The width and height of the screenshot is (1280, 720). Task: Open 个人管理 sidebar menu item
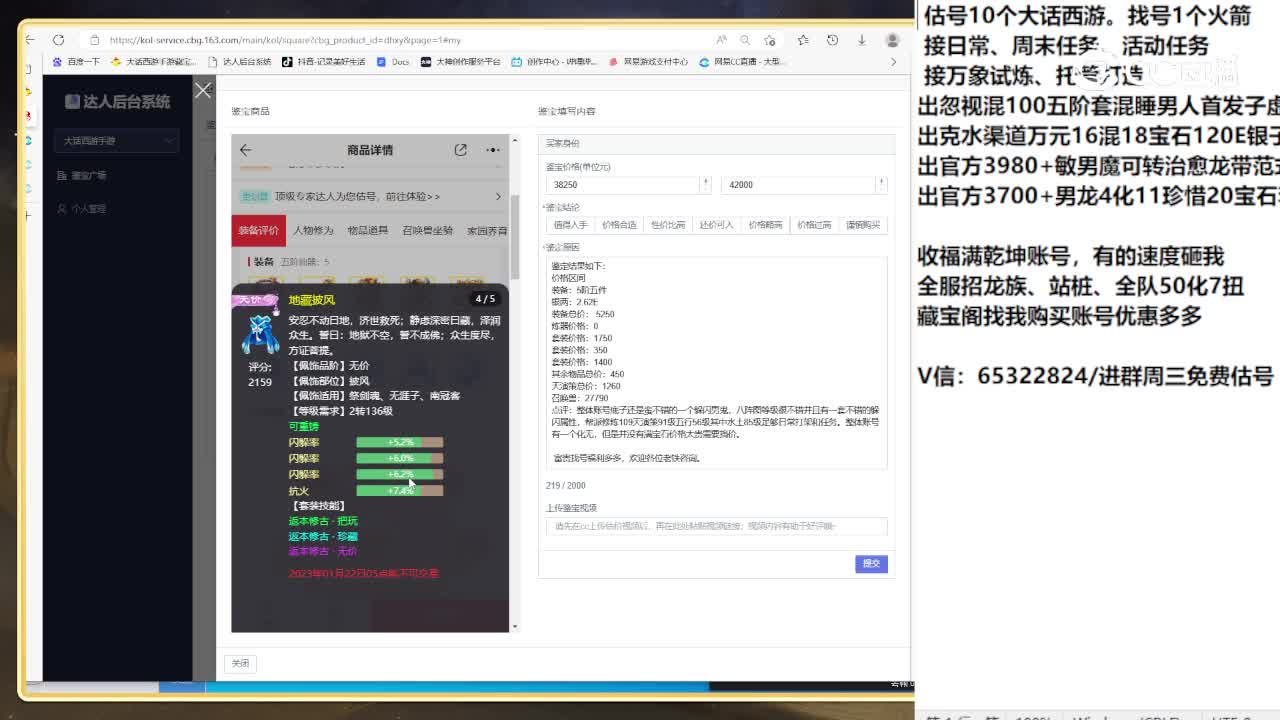click(82, 209)
